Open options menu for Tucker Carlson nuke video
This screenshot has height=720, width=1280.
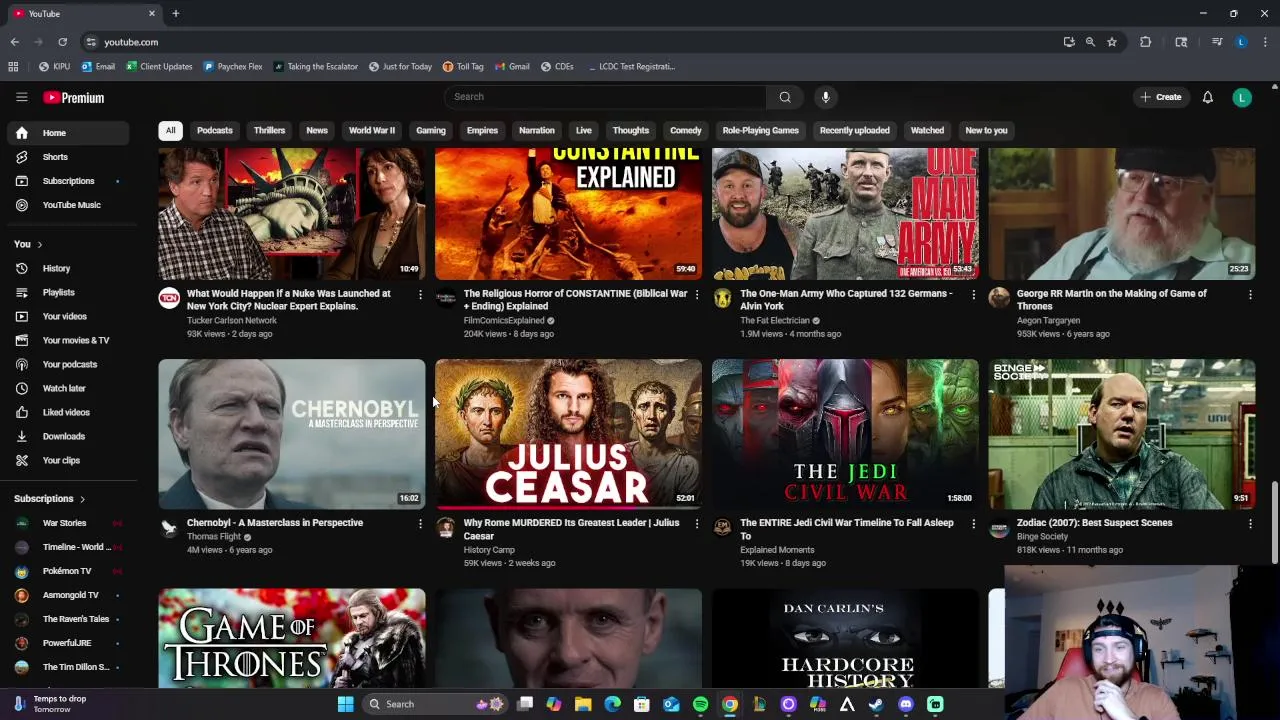pos(420,294)
